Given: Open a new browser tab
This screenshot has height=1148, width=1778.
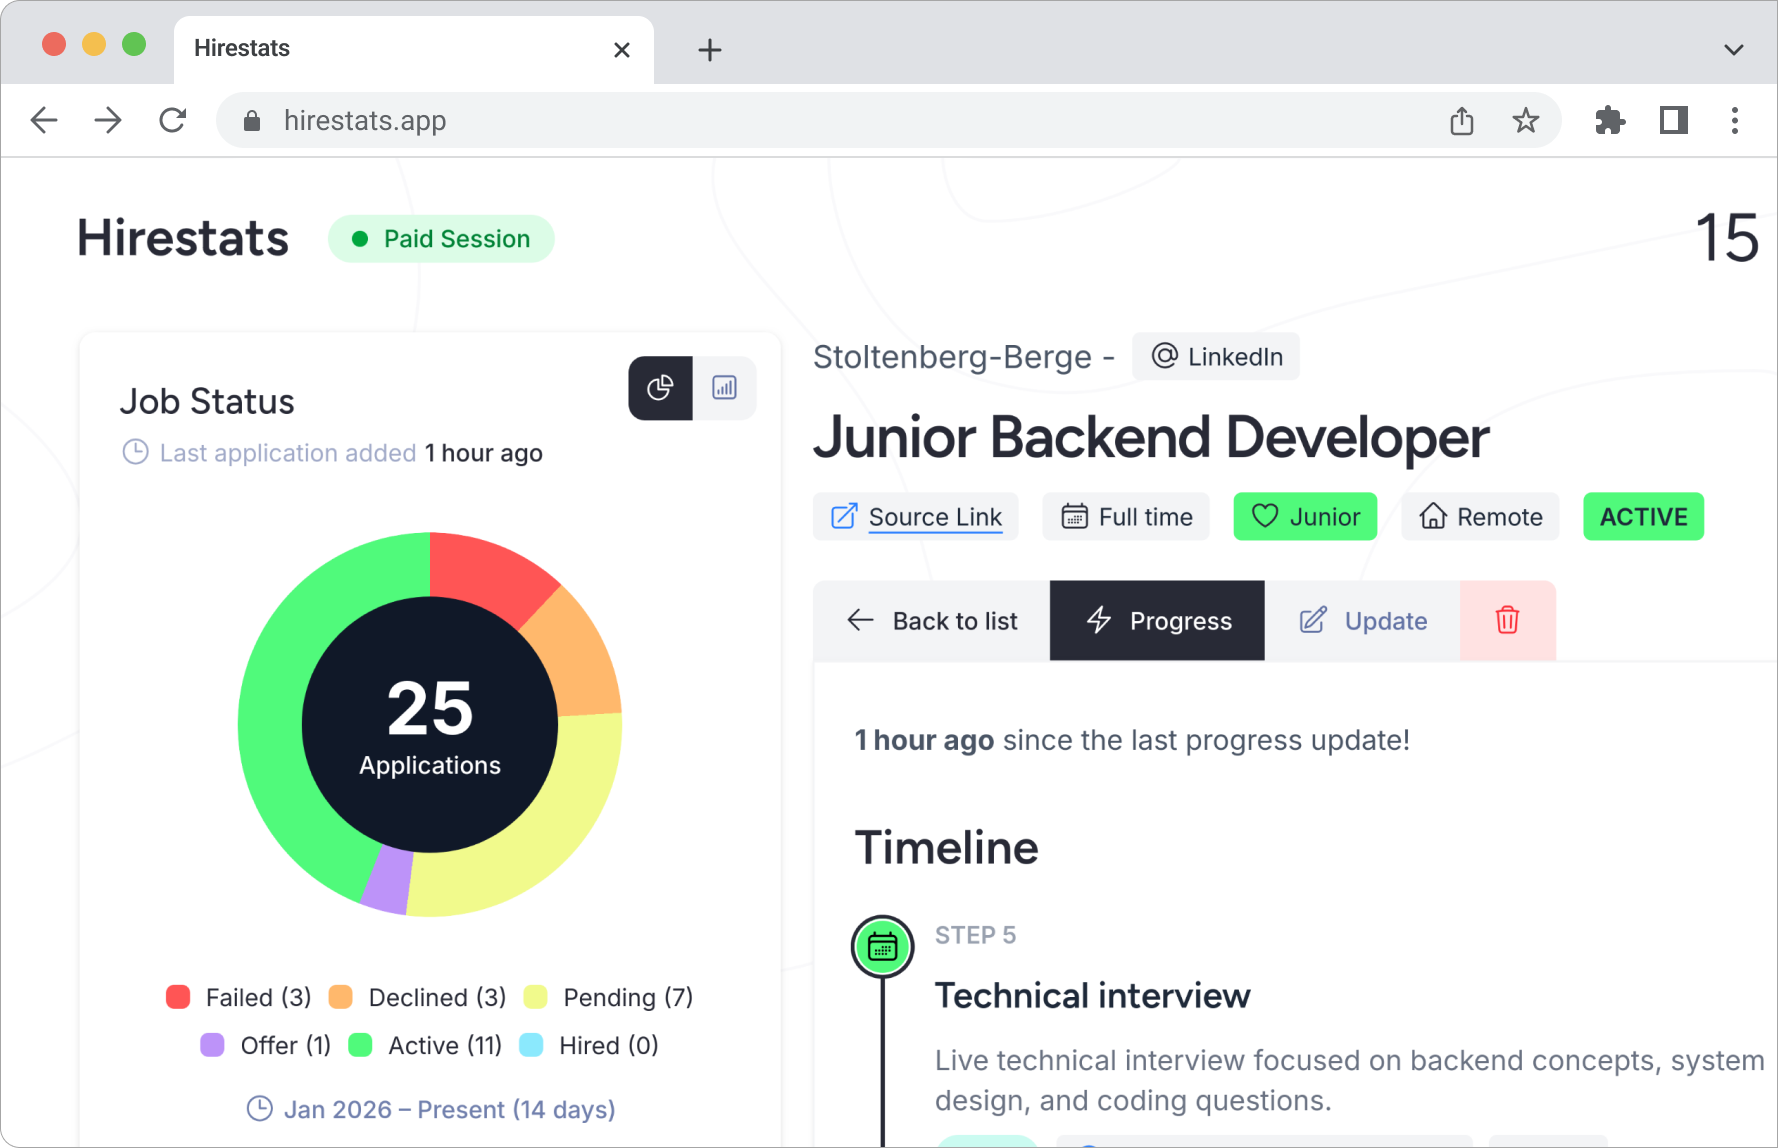Looking at the screenshot, I should click(x=709, y=49).
